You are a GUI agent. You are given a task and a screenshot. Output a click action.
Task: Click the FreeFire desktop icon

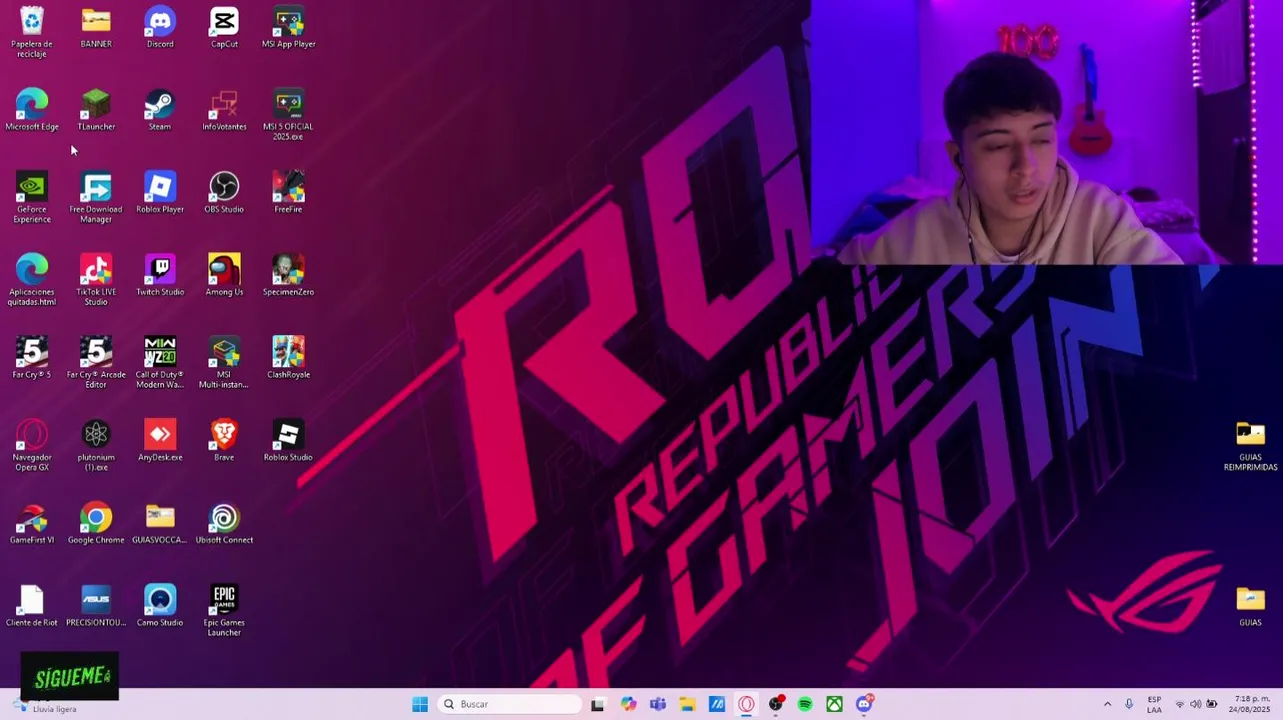(x=288, y=193)
